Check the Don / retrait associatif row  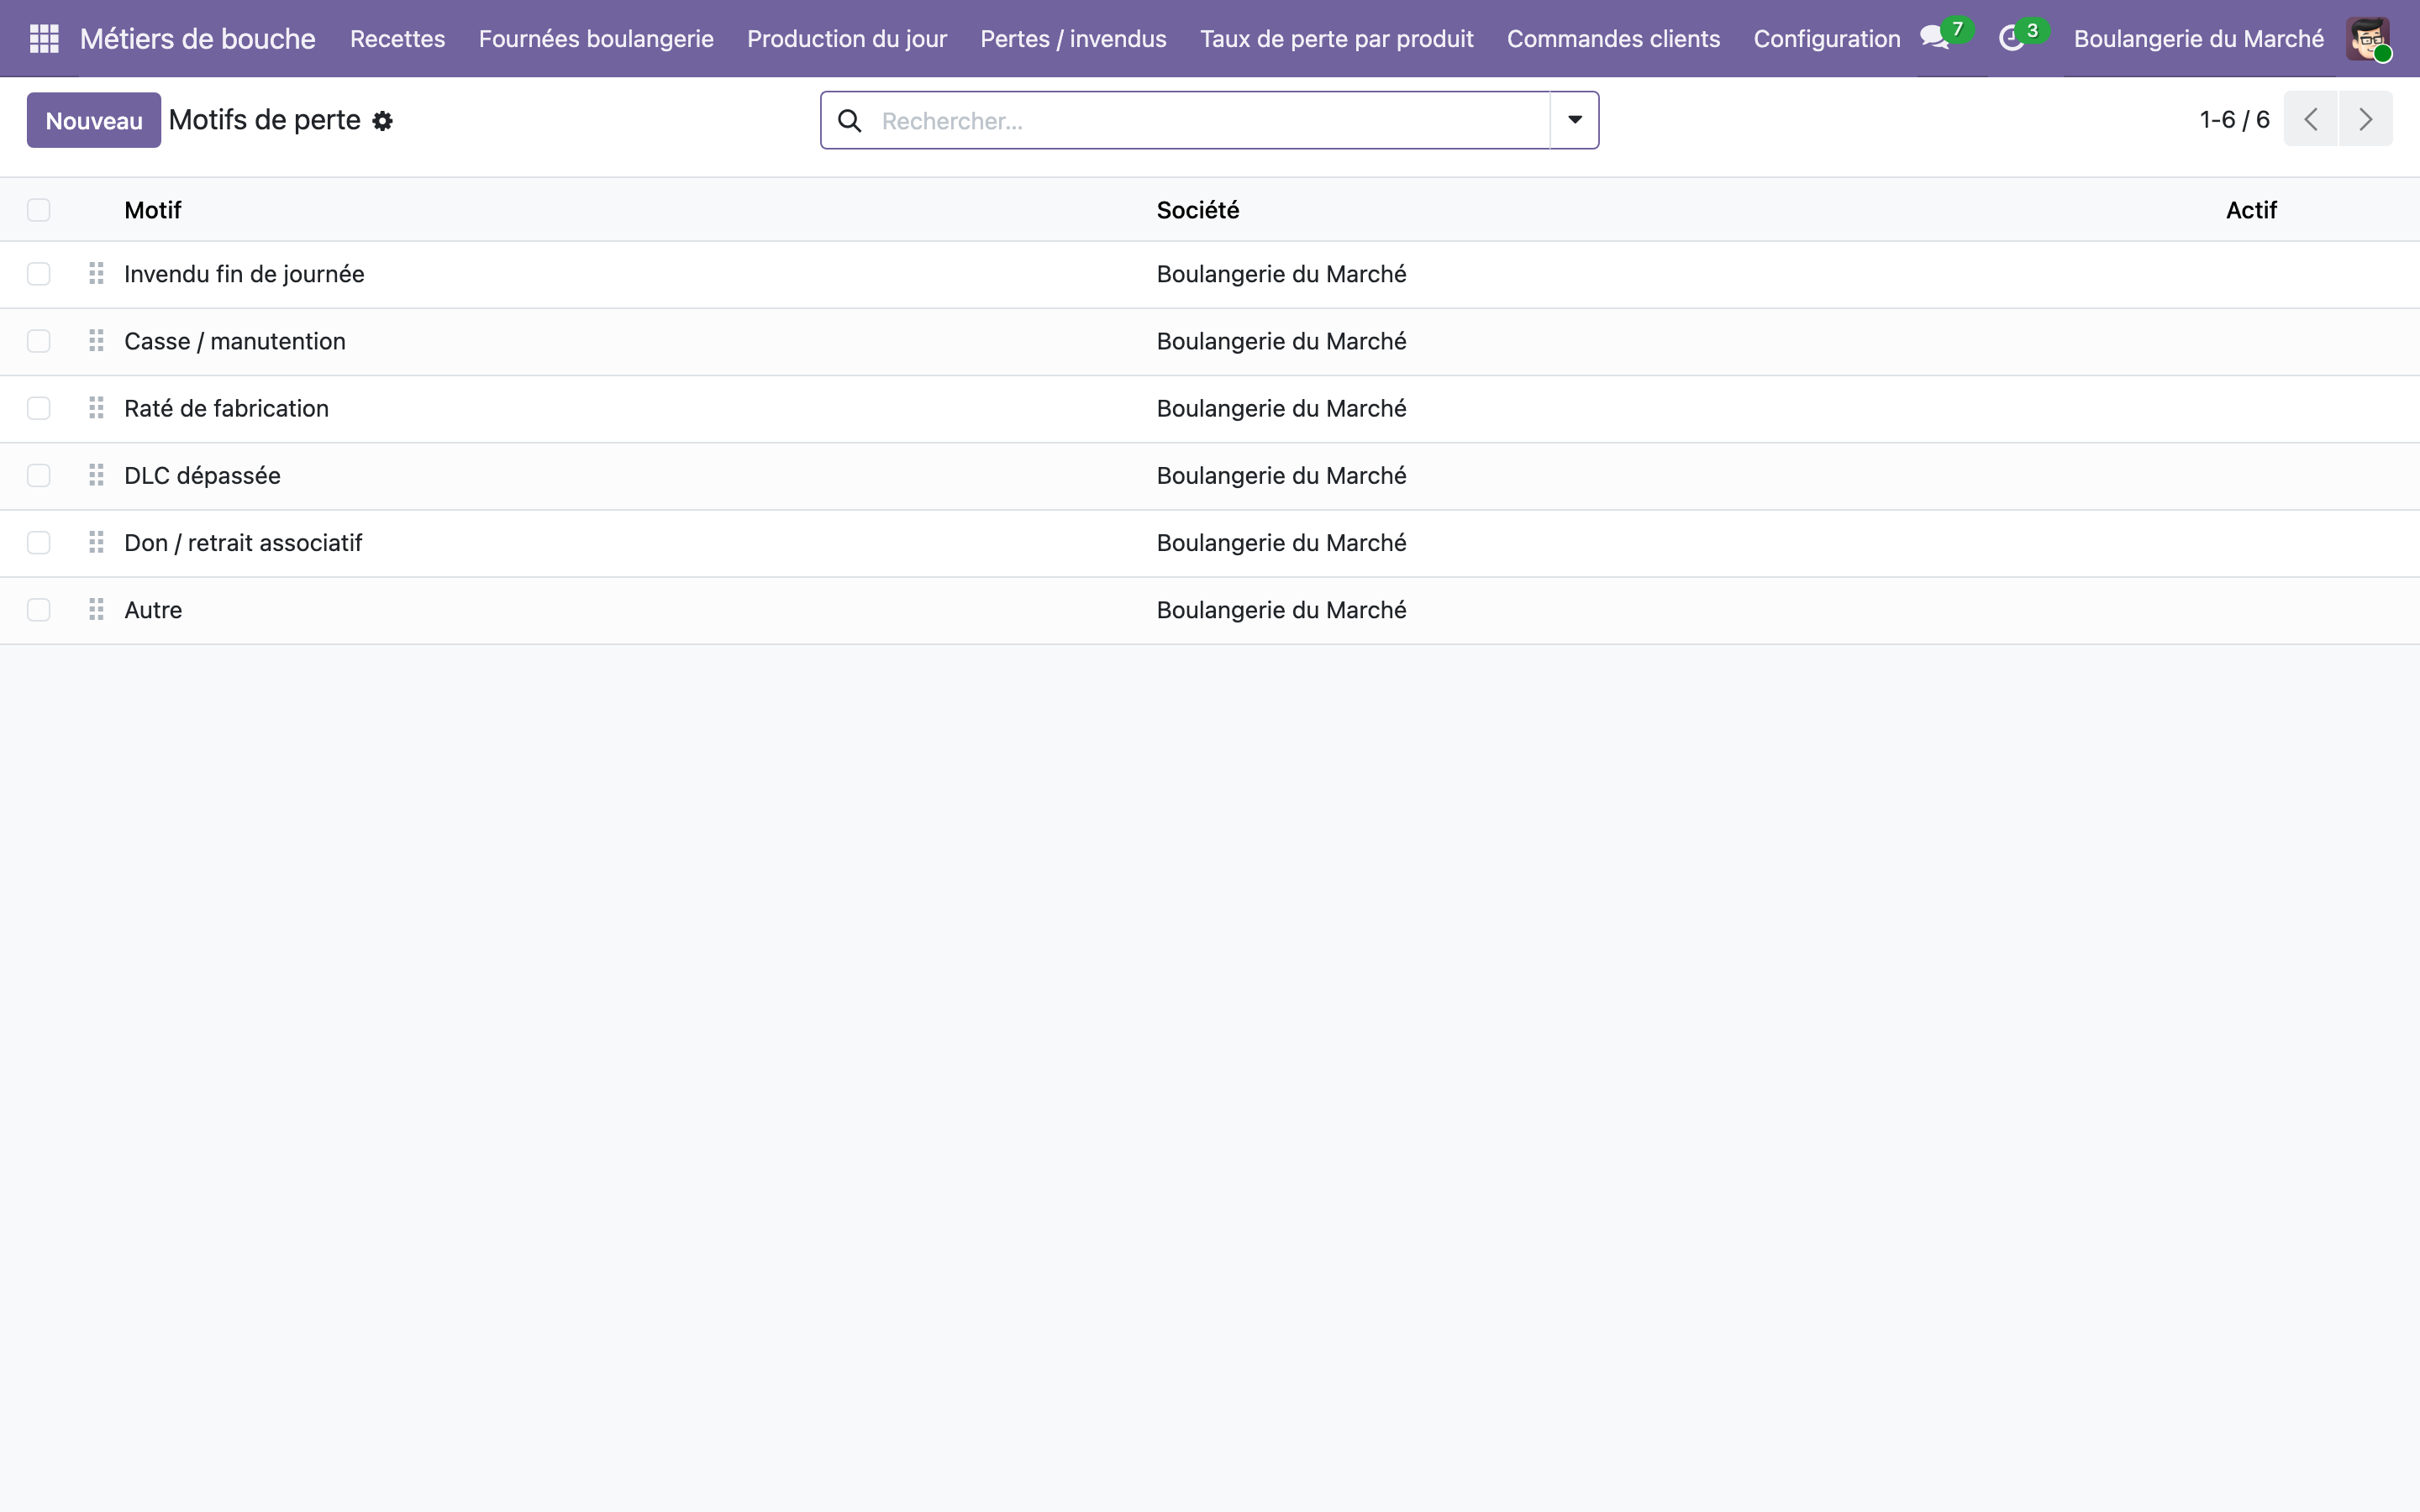pos(39,542)
